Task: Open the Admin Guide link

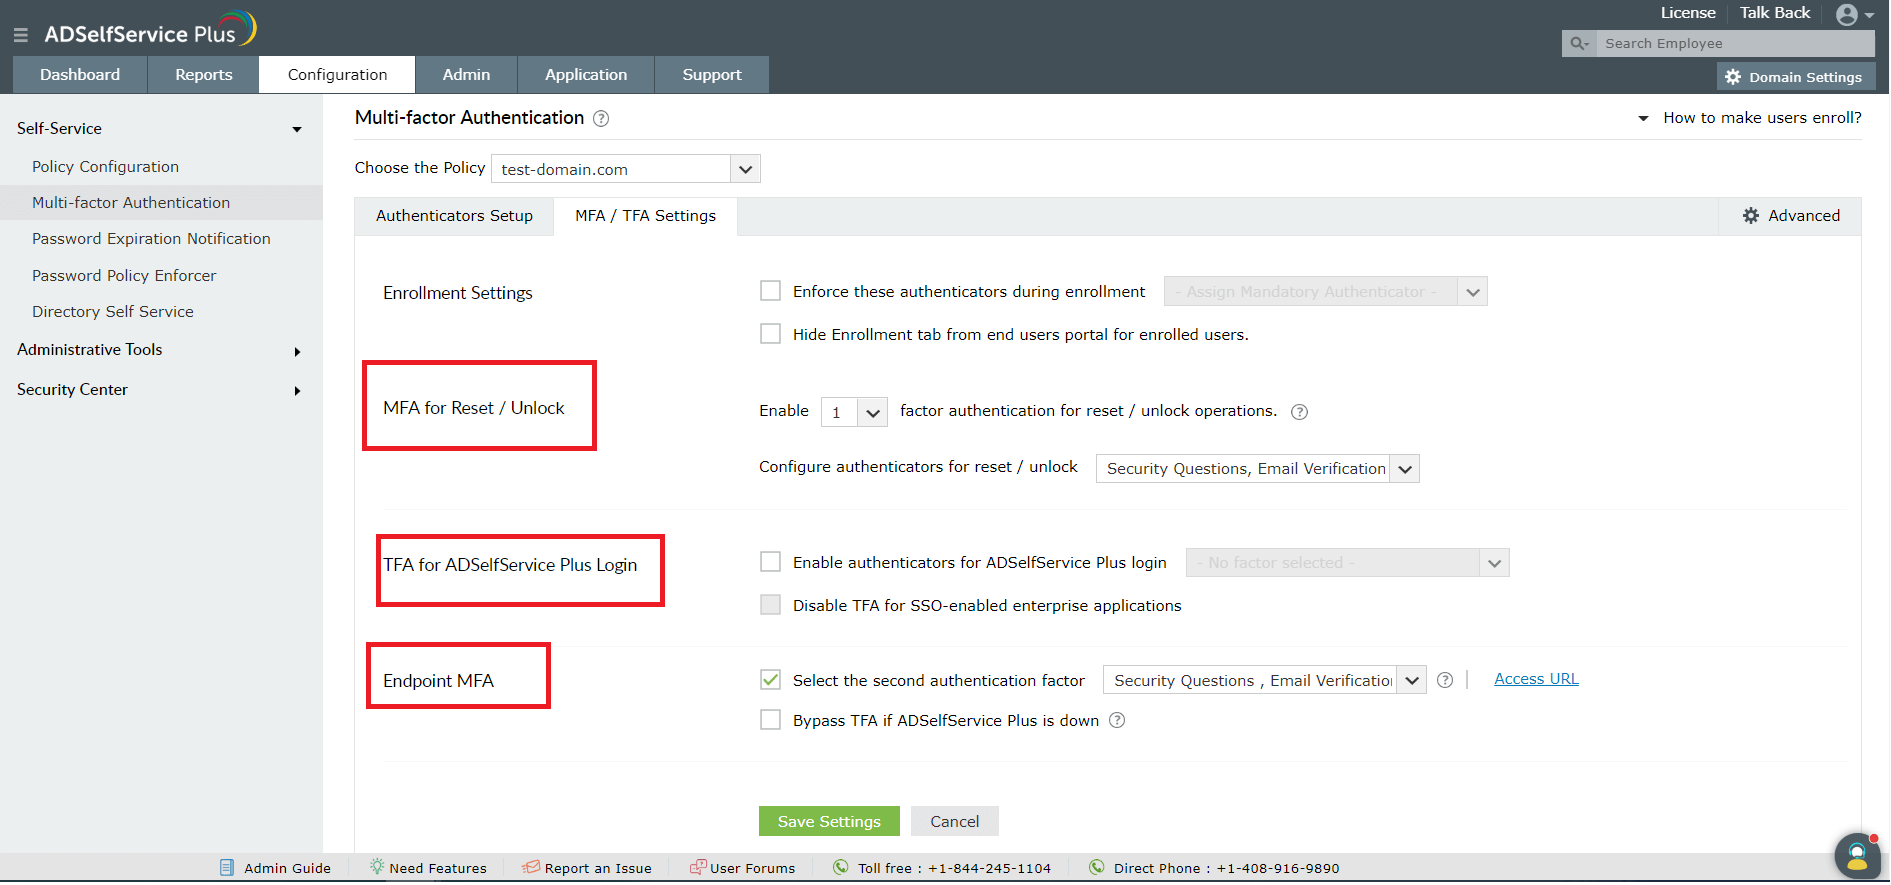Action: 288,868
